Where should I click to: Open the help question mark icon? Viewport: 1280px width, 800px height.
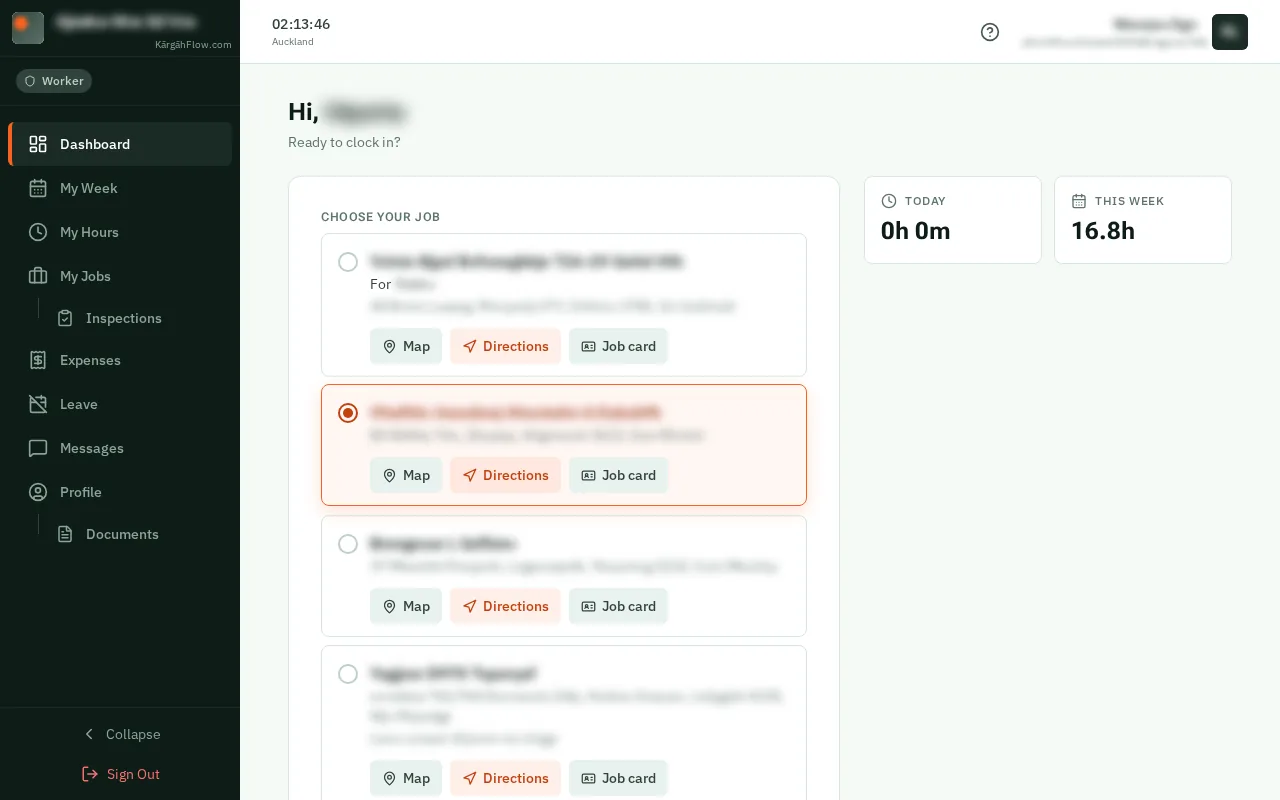[x=990, y=32]
